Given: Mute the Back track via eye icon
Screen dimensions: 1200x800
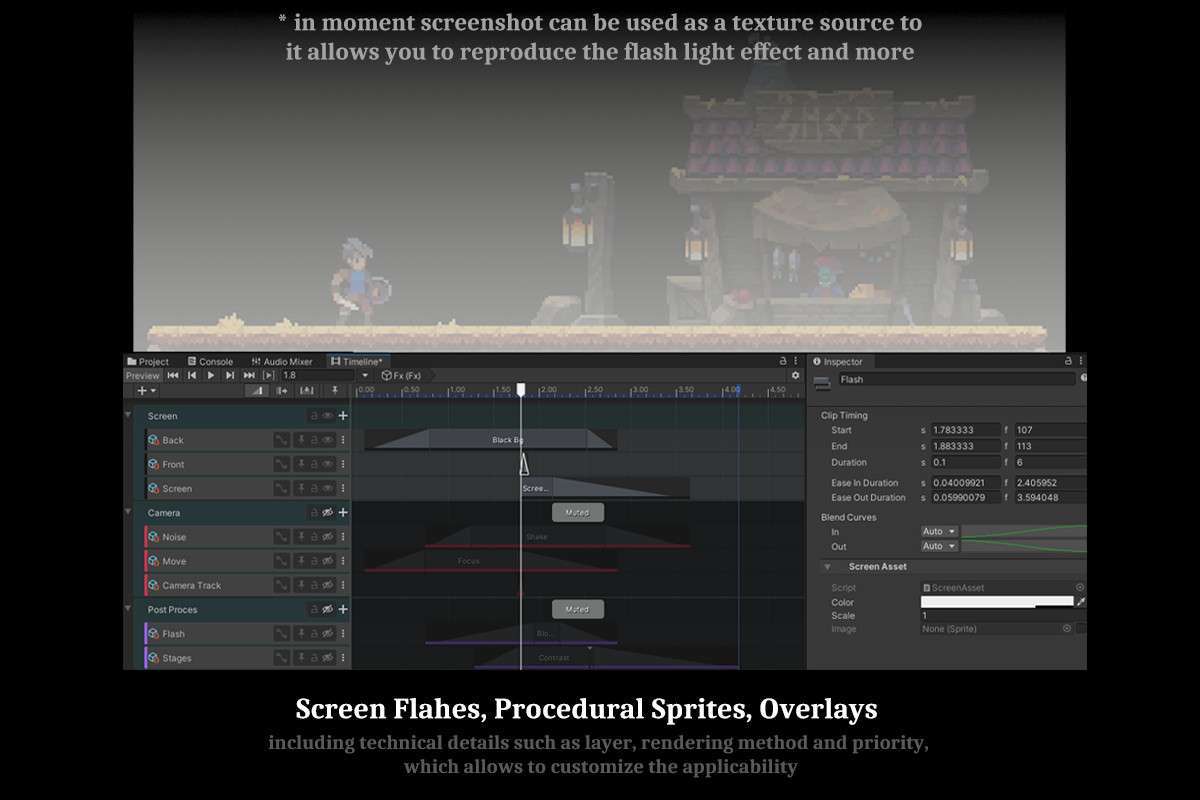Looking at the screenshot, I should coord(327,440).
